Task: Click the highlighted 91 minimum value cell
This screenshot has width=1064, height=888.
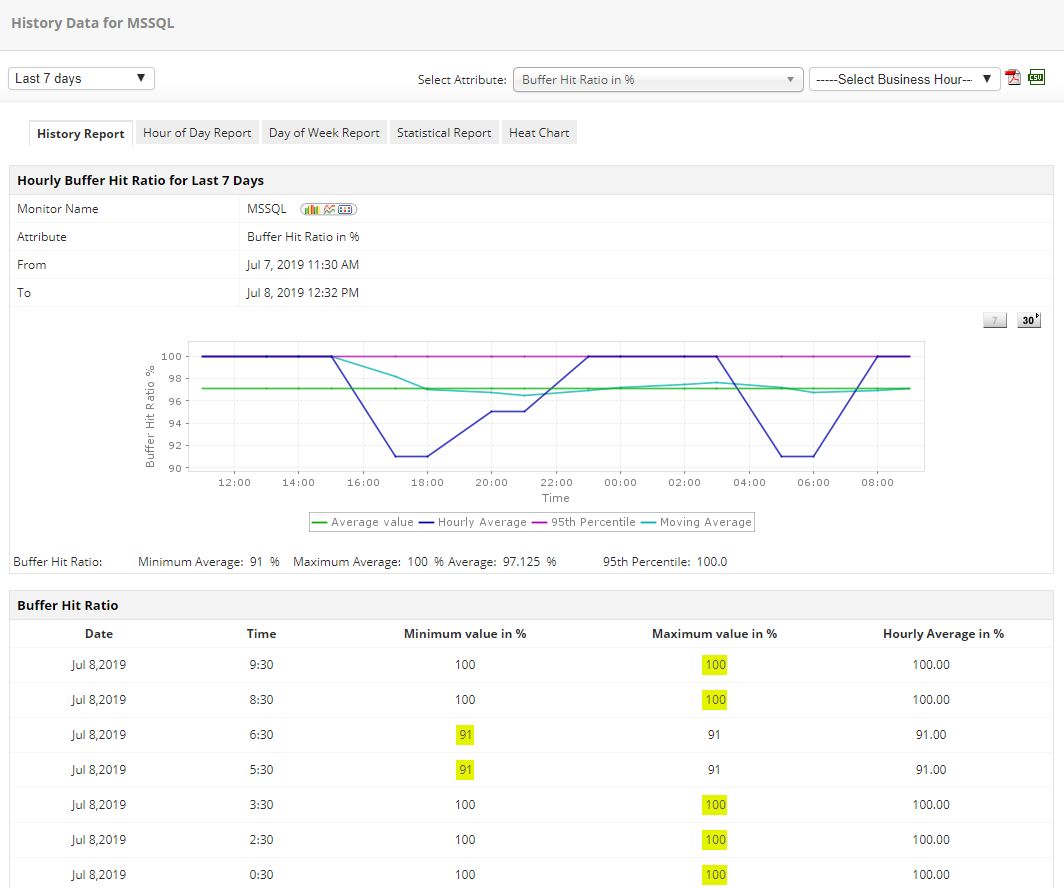Action: [464, 734]
